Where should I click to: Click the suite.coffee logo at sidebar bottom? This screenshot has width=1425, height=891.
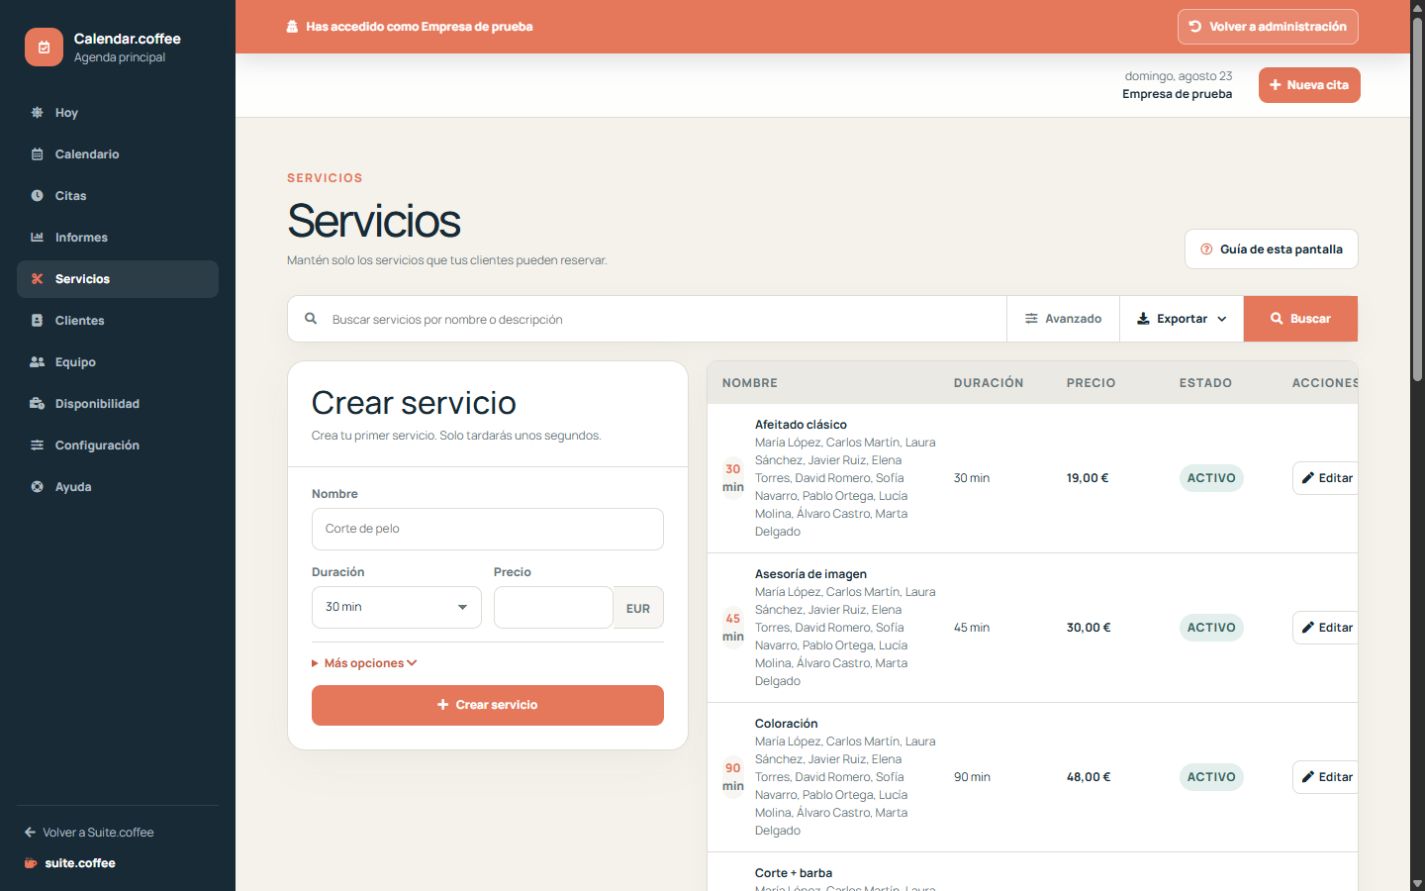[70, 863]
